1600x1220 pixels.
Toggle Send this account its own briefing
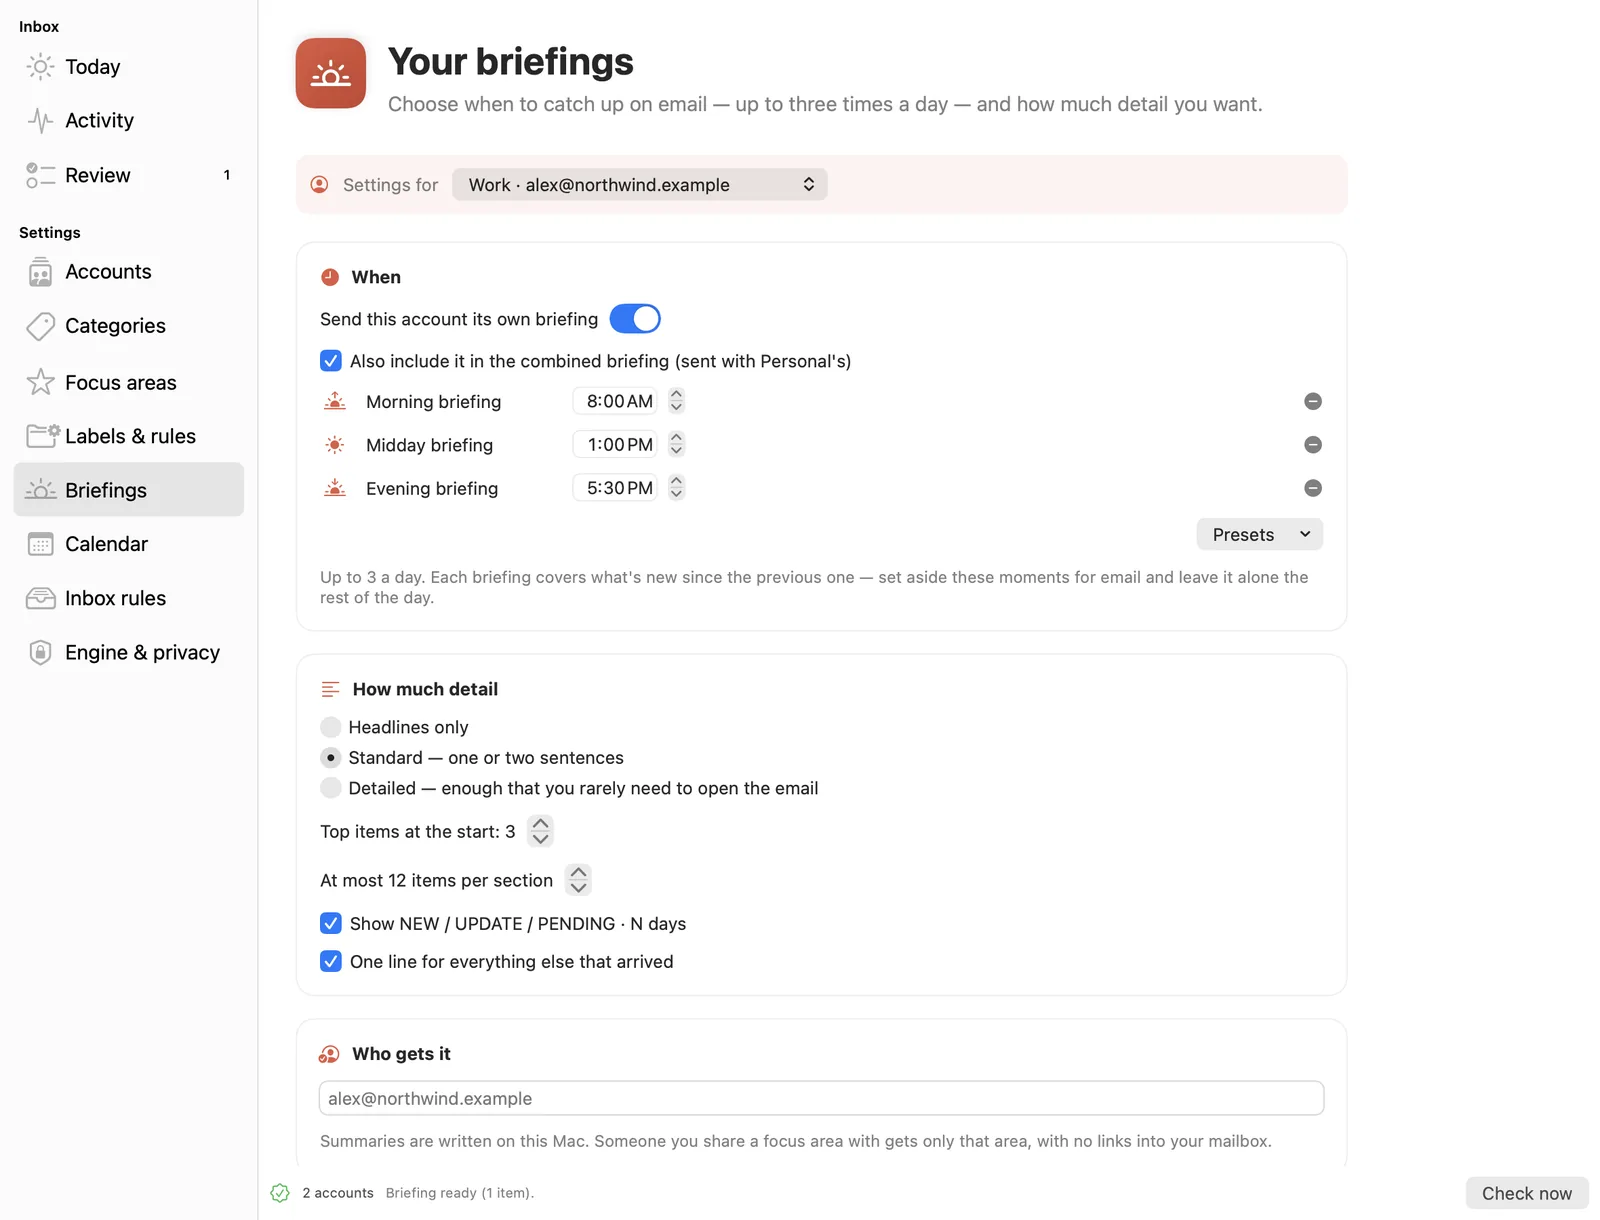[x=635, y=319]
